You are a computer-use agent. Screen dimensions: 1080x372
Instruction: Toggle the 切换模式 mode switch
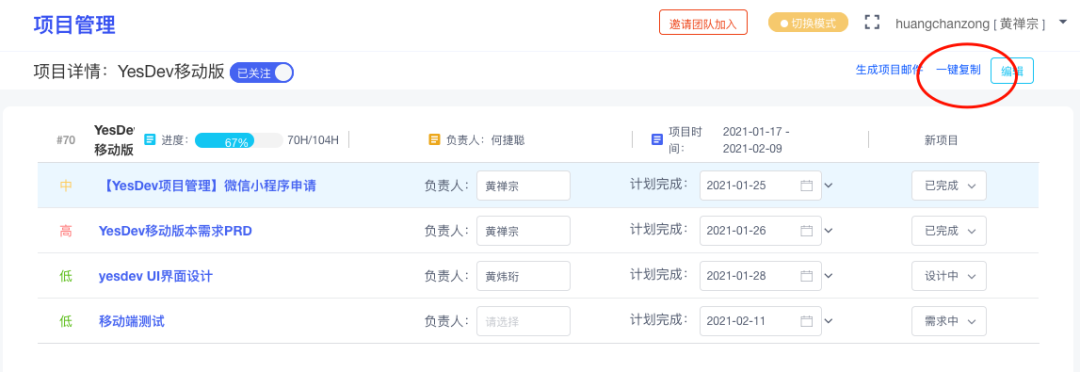point(808,23)
